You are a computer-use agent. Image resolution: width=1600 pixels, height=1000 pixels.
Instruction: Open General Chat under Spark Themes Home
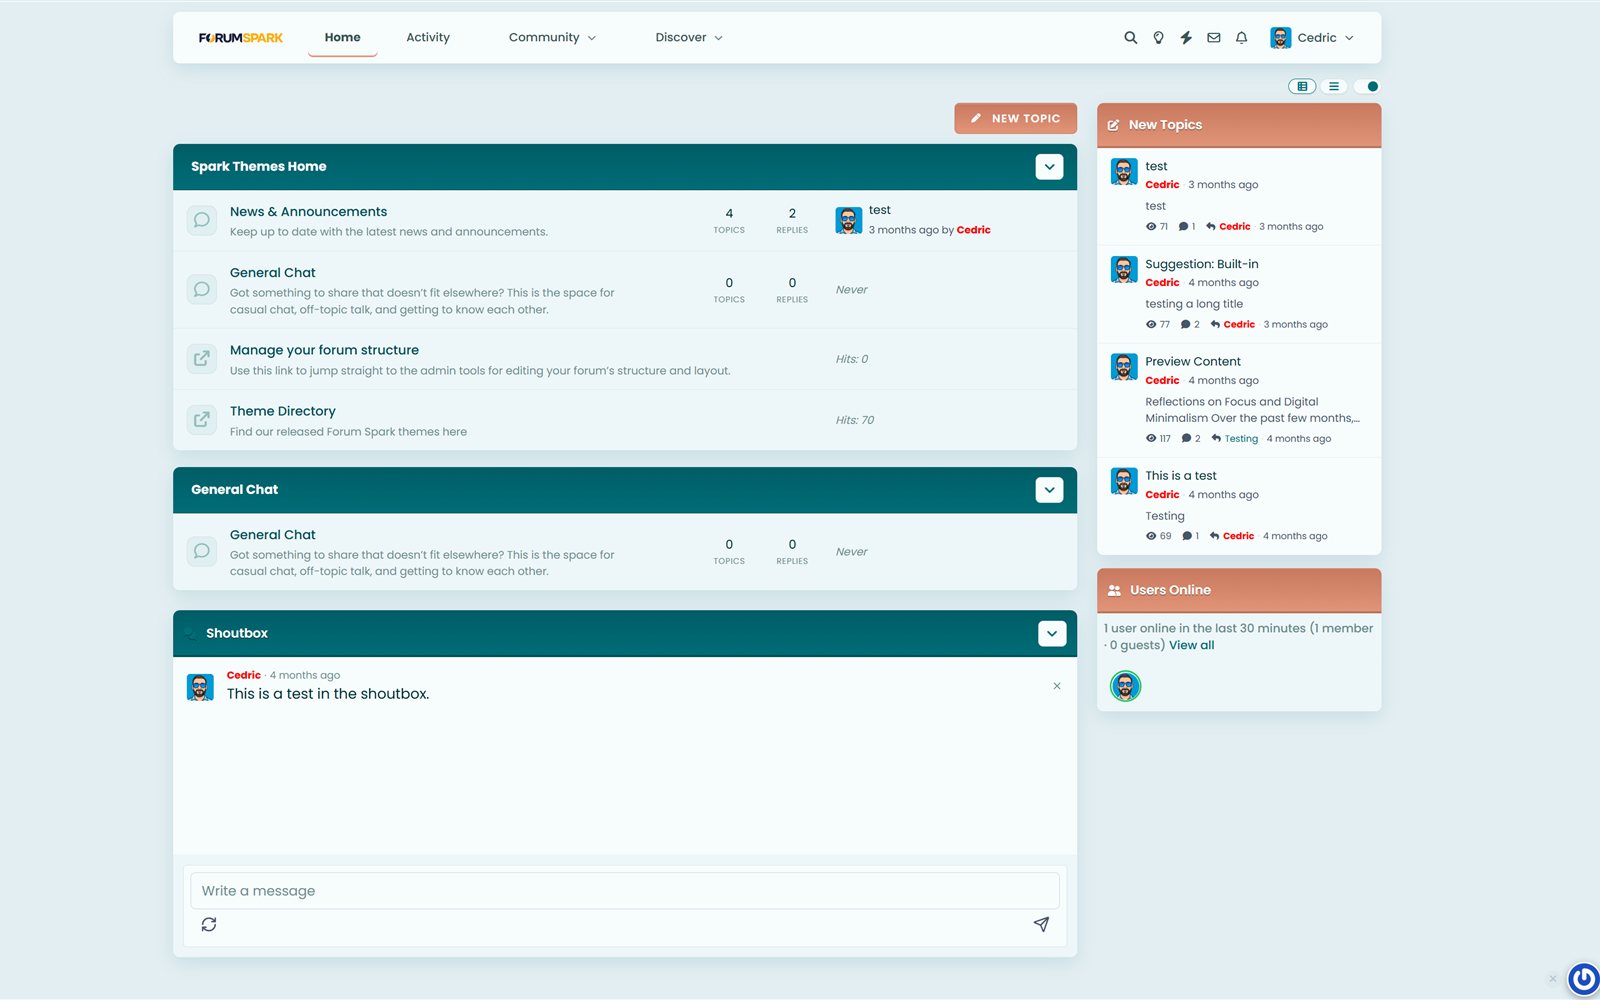point(272,273)
